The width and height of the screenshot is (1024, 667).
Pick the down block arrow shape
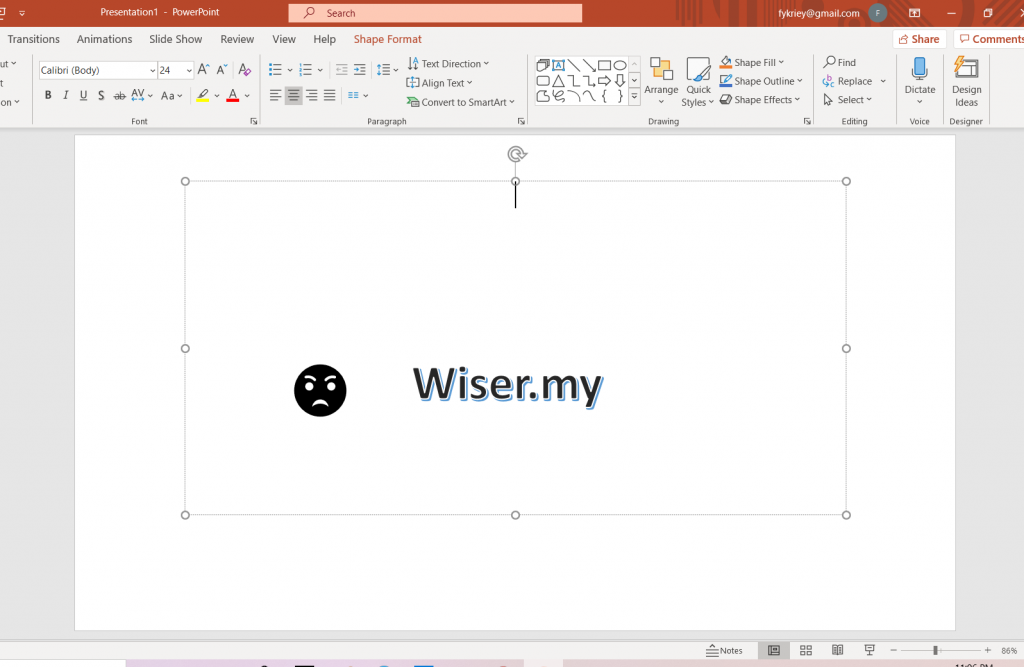pyautogui.click(x=620, y=81)
